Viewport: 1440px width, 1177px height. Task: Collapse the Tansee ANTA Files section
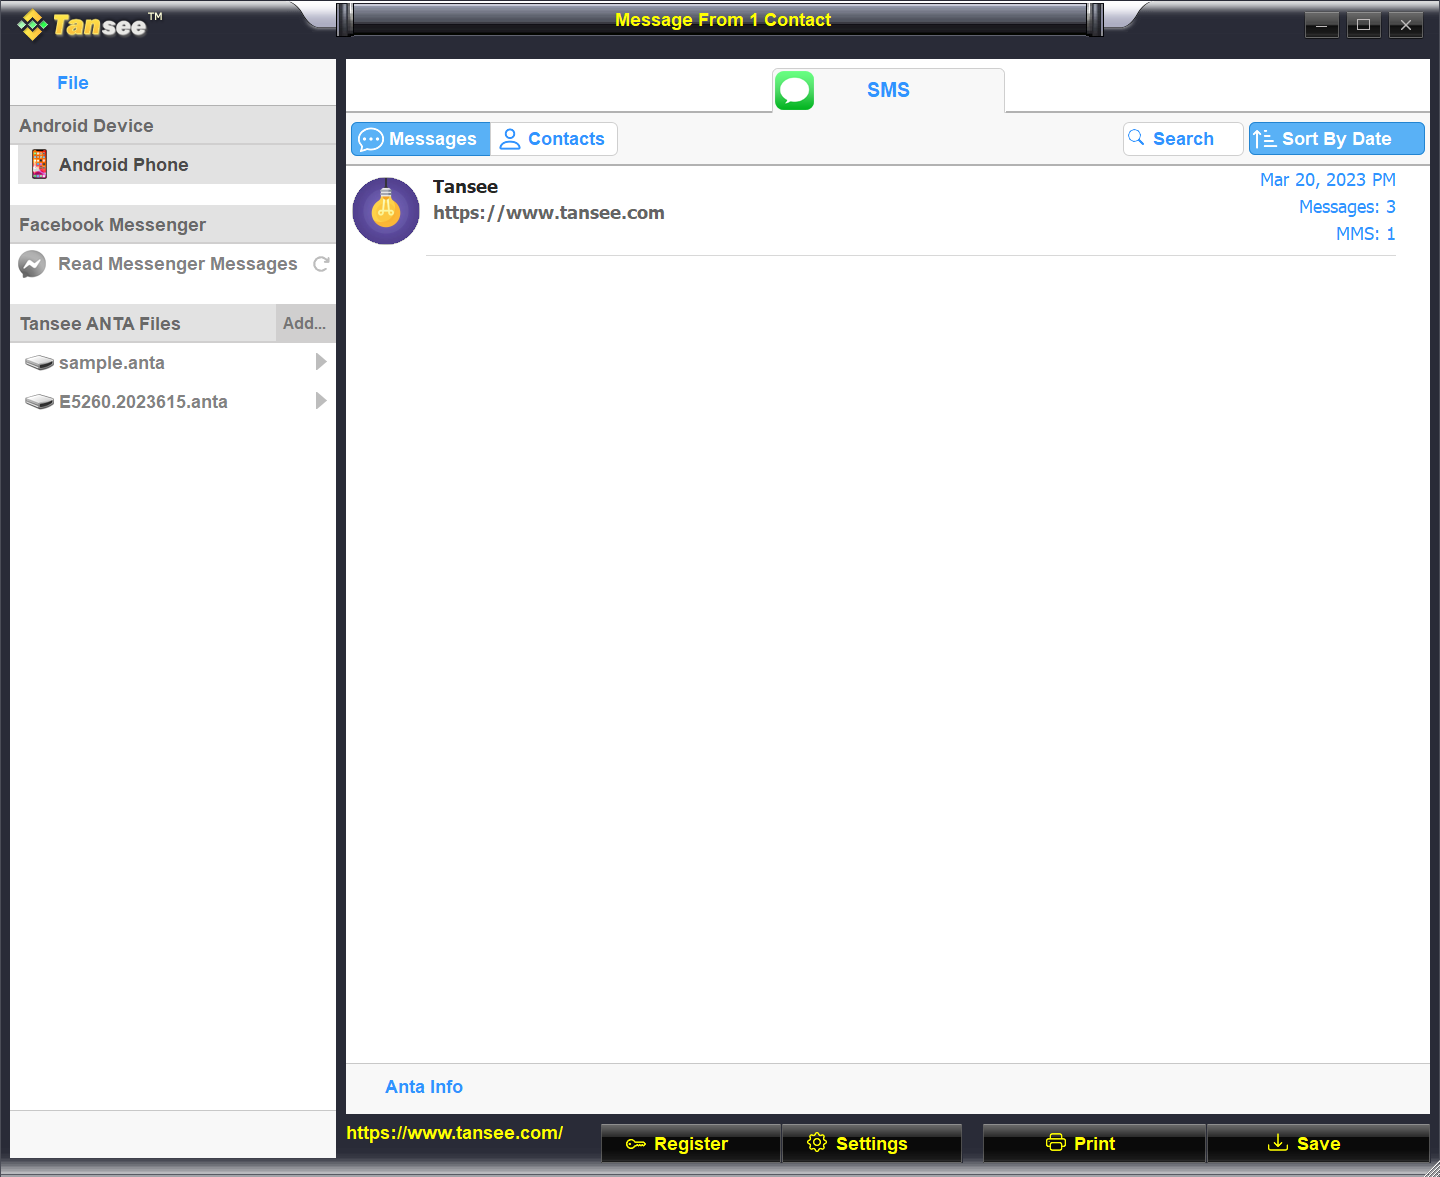point(100,323)
